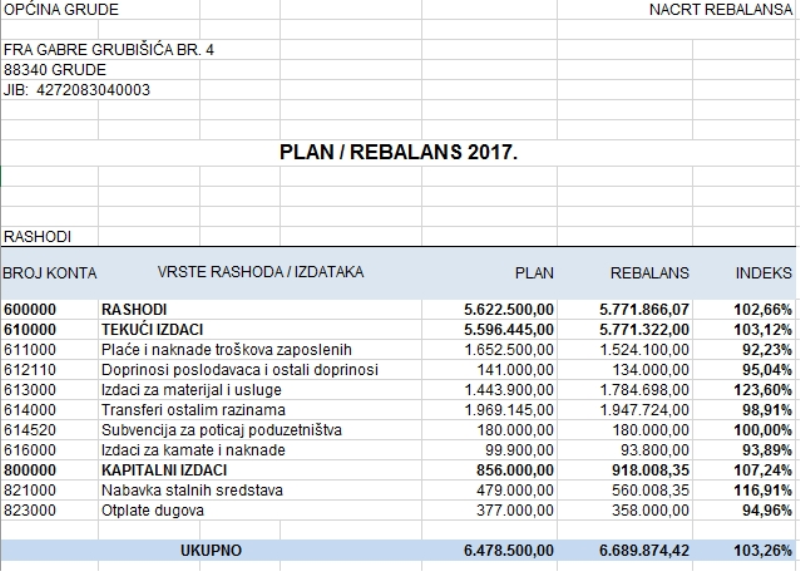
Task: Click the '88340 GRUDE' cell
Action: (55, 70)
